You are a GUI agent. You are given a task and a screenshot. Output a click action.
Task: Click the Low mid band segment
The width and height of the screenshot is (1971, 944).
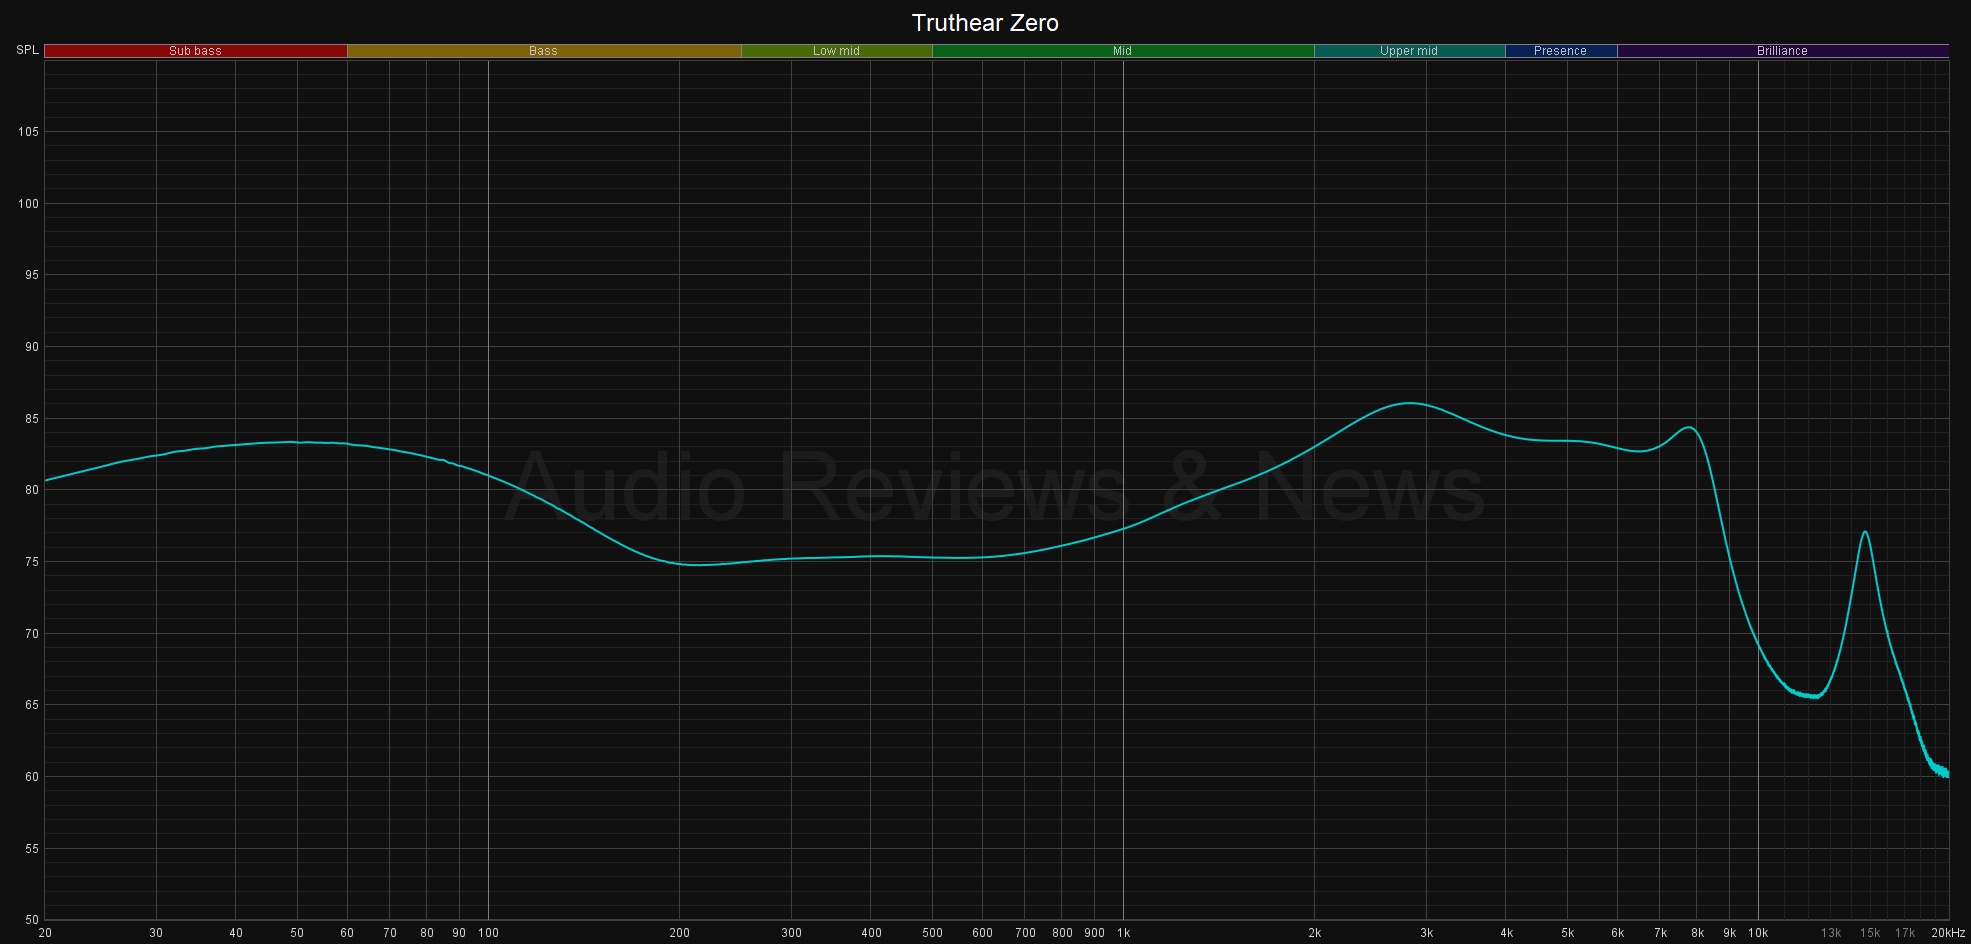836,51
